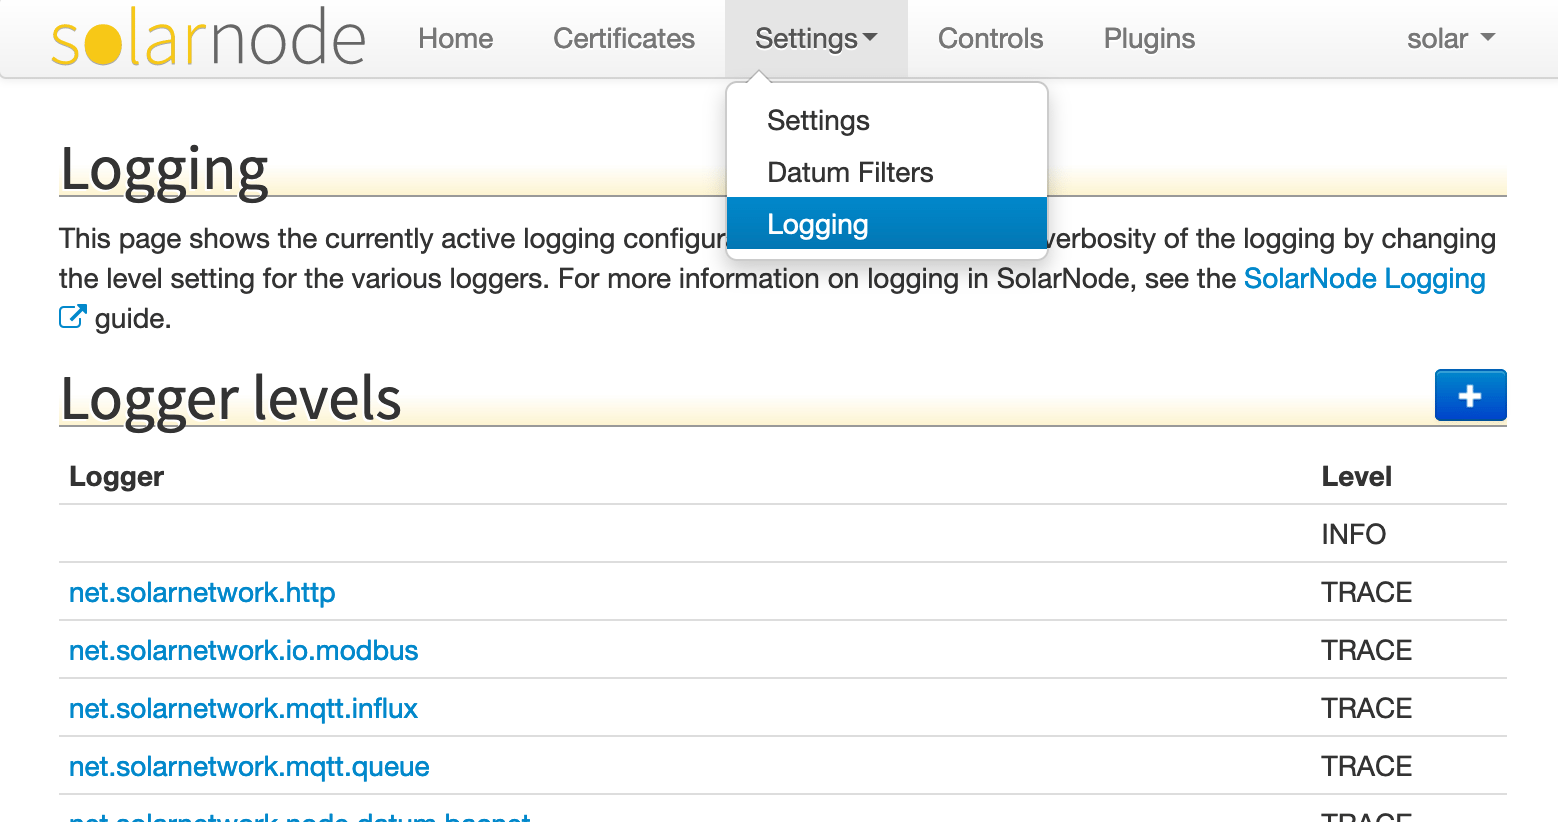This screenshot has width=1558, height=822.
Task: Open the solar user menu
Action: pyautogui.click(x=1450, y=39)
